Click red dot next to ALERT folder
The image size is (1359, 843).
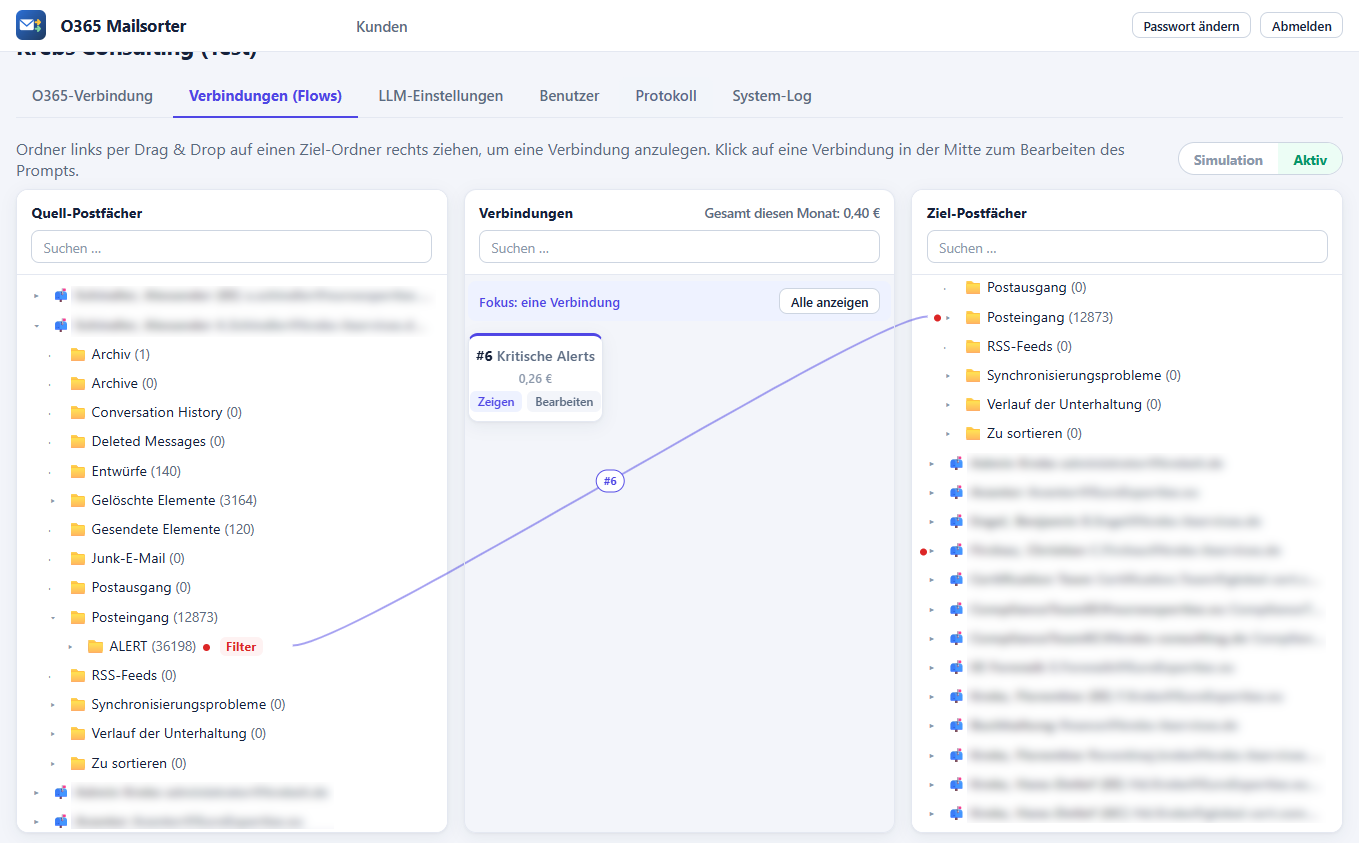pyautogui.click(x=206, y=647)
